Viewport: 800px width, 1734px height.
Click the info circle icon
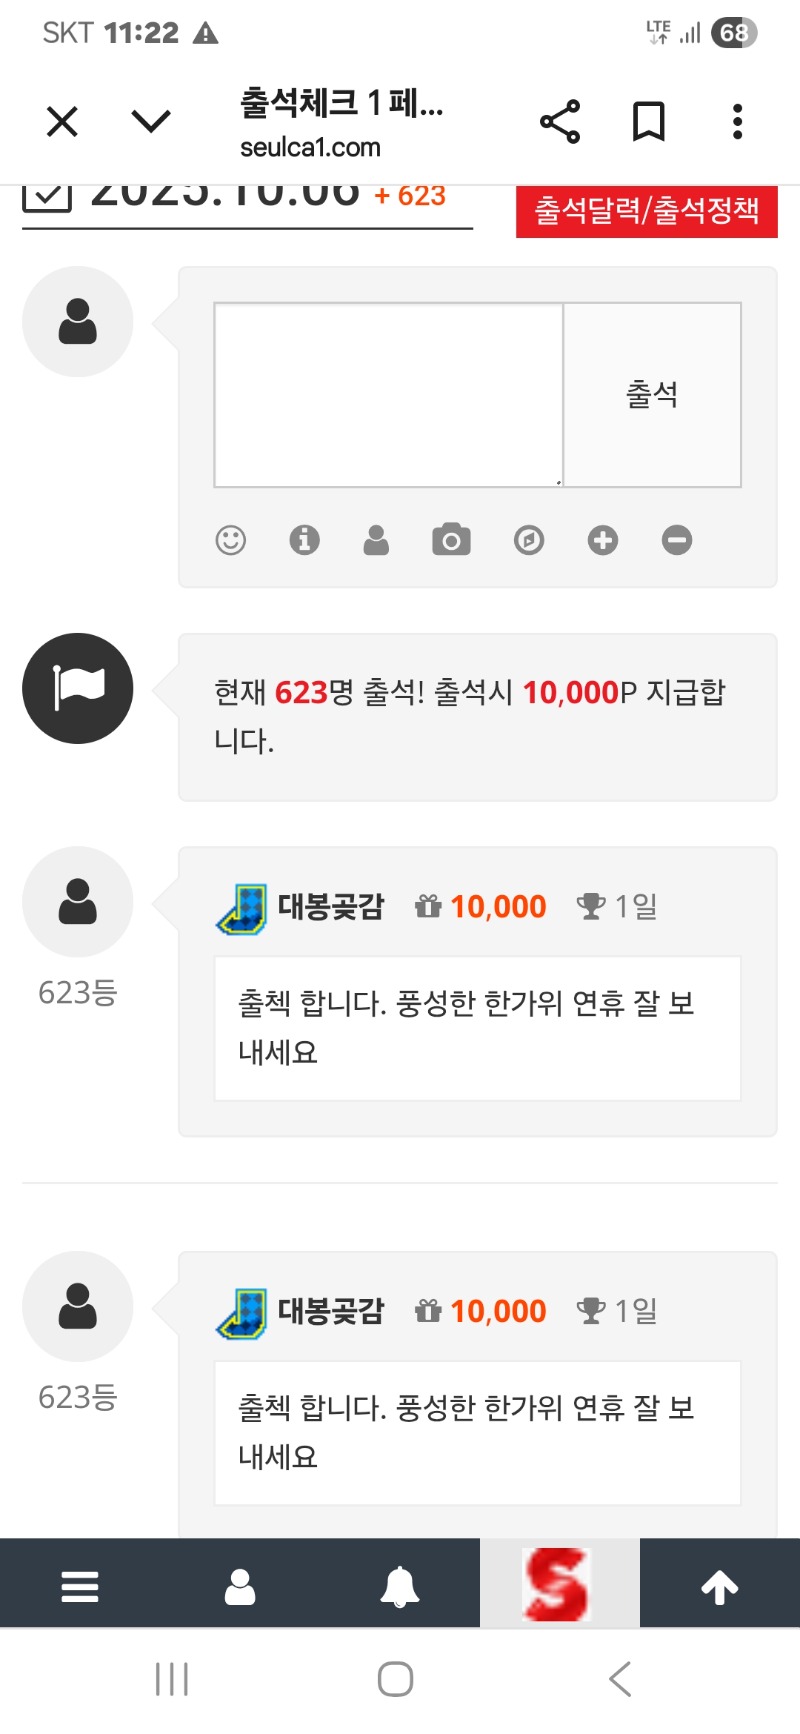[x=304, y=540]
